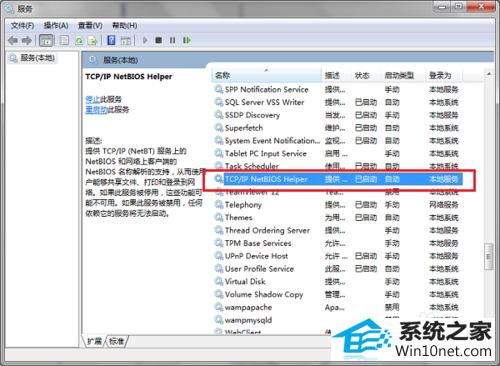
Task: Open the 操作(A) menu
Action: pyautogui.click(x=56, y=26)
